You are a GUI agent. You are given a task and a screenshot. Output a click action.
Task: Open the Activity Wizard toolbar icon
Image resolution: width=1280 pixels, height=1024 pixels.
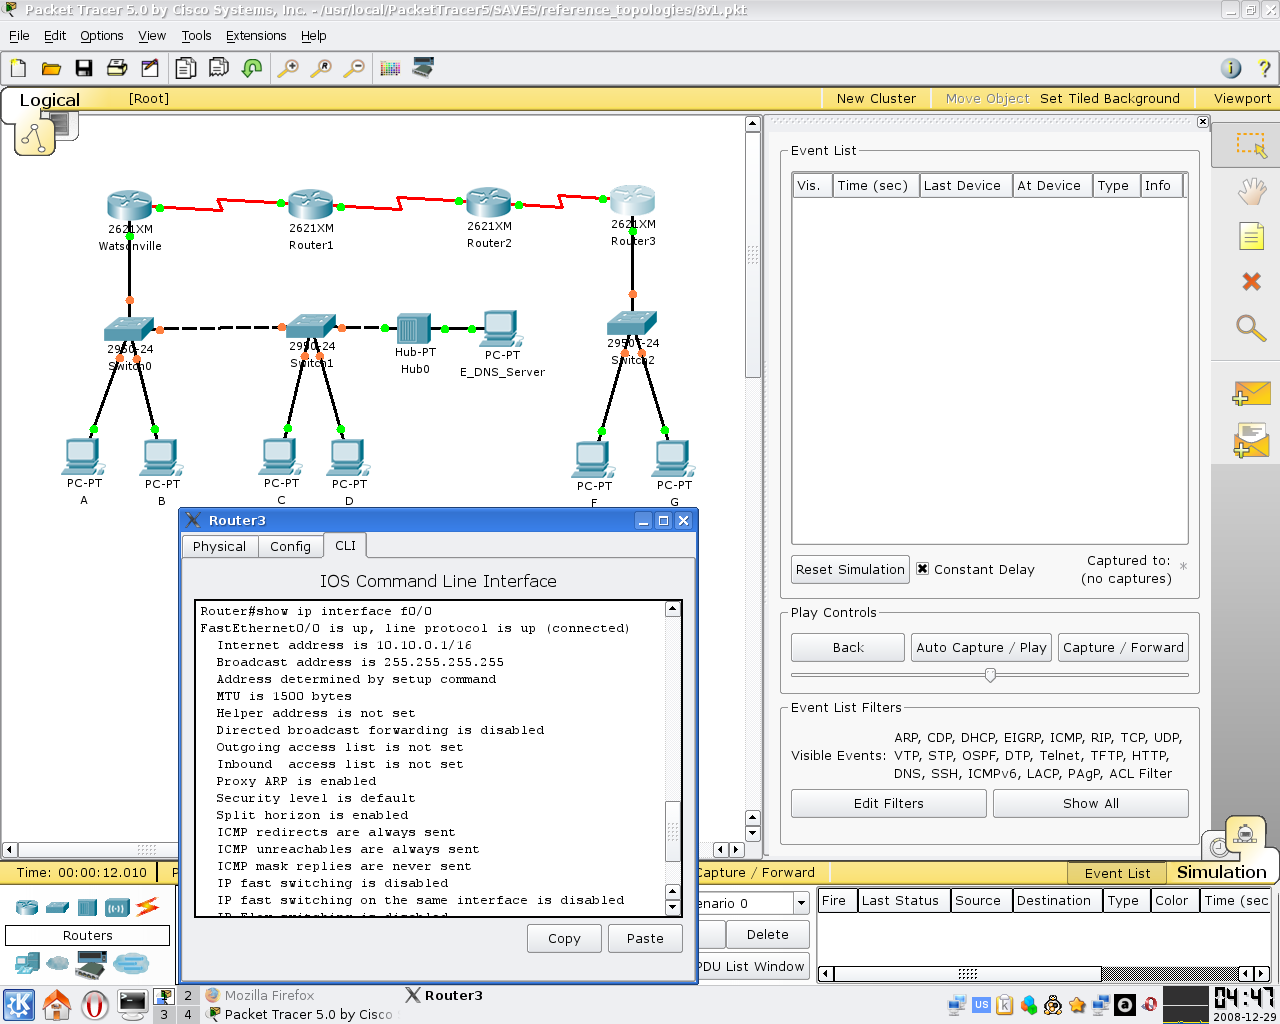(150, 68)
